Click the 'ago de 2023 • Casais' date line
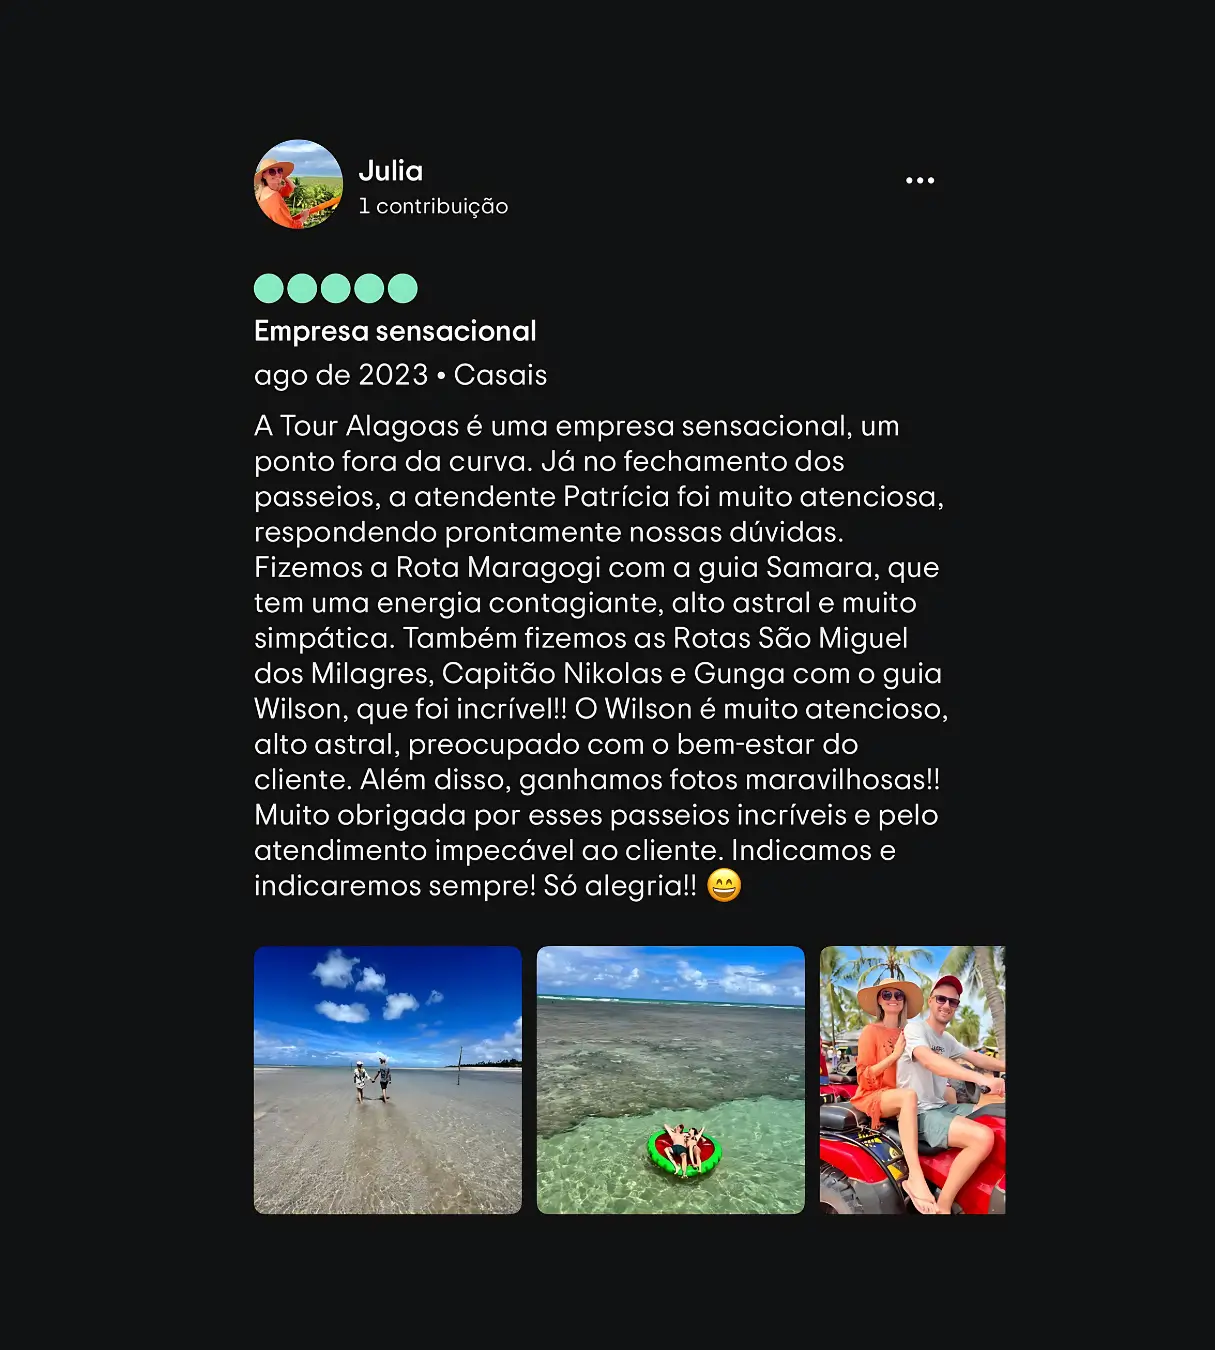The image size is (1215, 1350). pyautogui.click(x=400, y=375)
